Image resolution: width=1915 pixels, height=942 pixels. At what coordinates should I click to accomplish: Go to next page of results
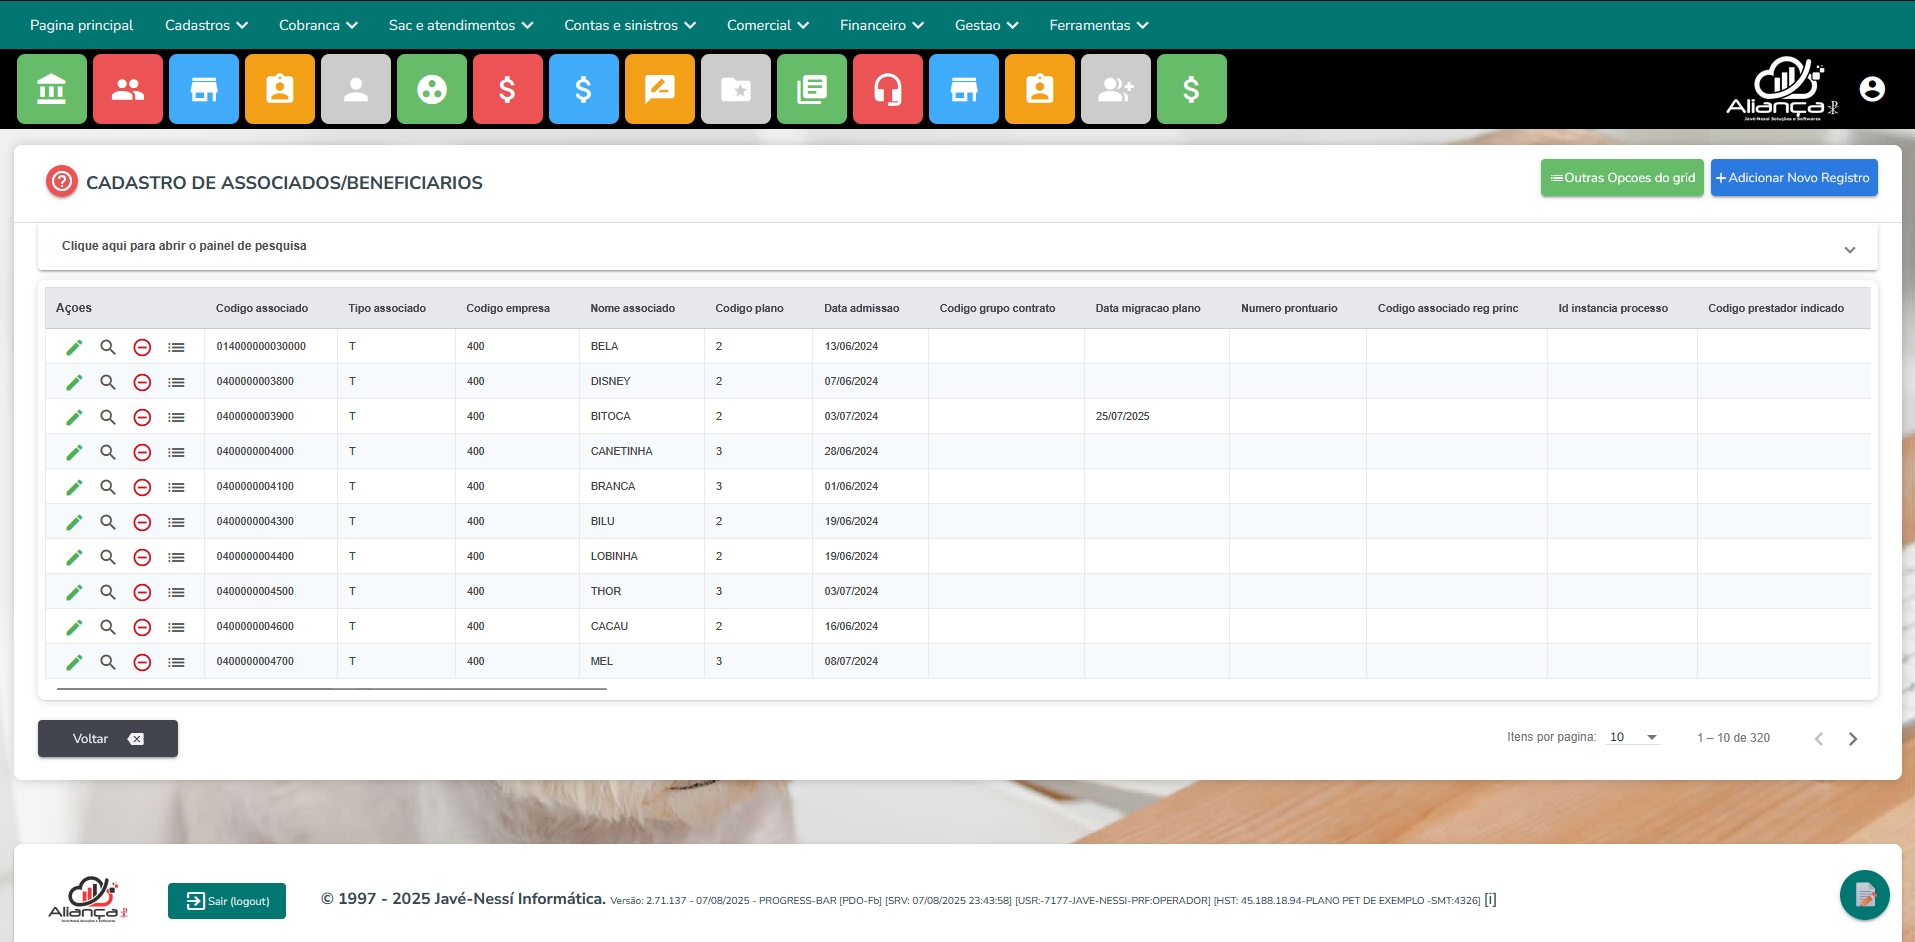point(1852,739)
